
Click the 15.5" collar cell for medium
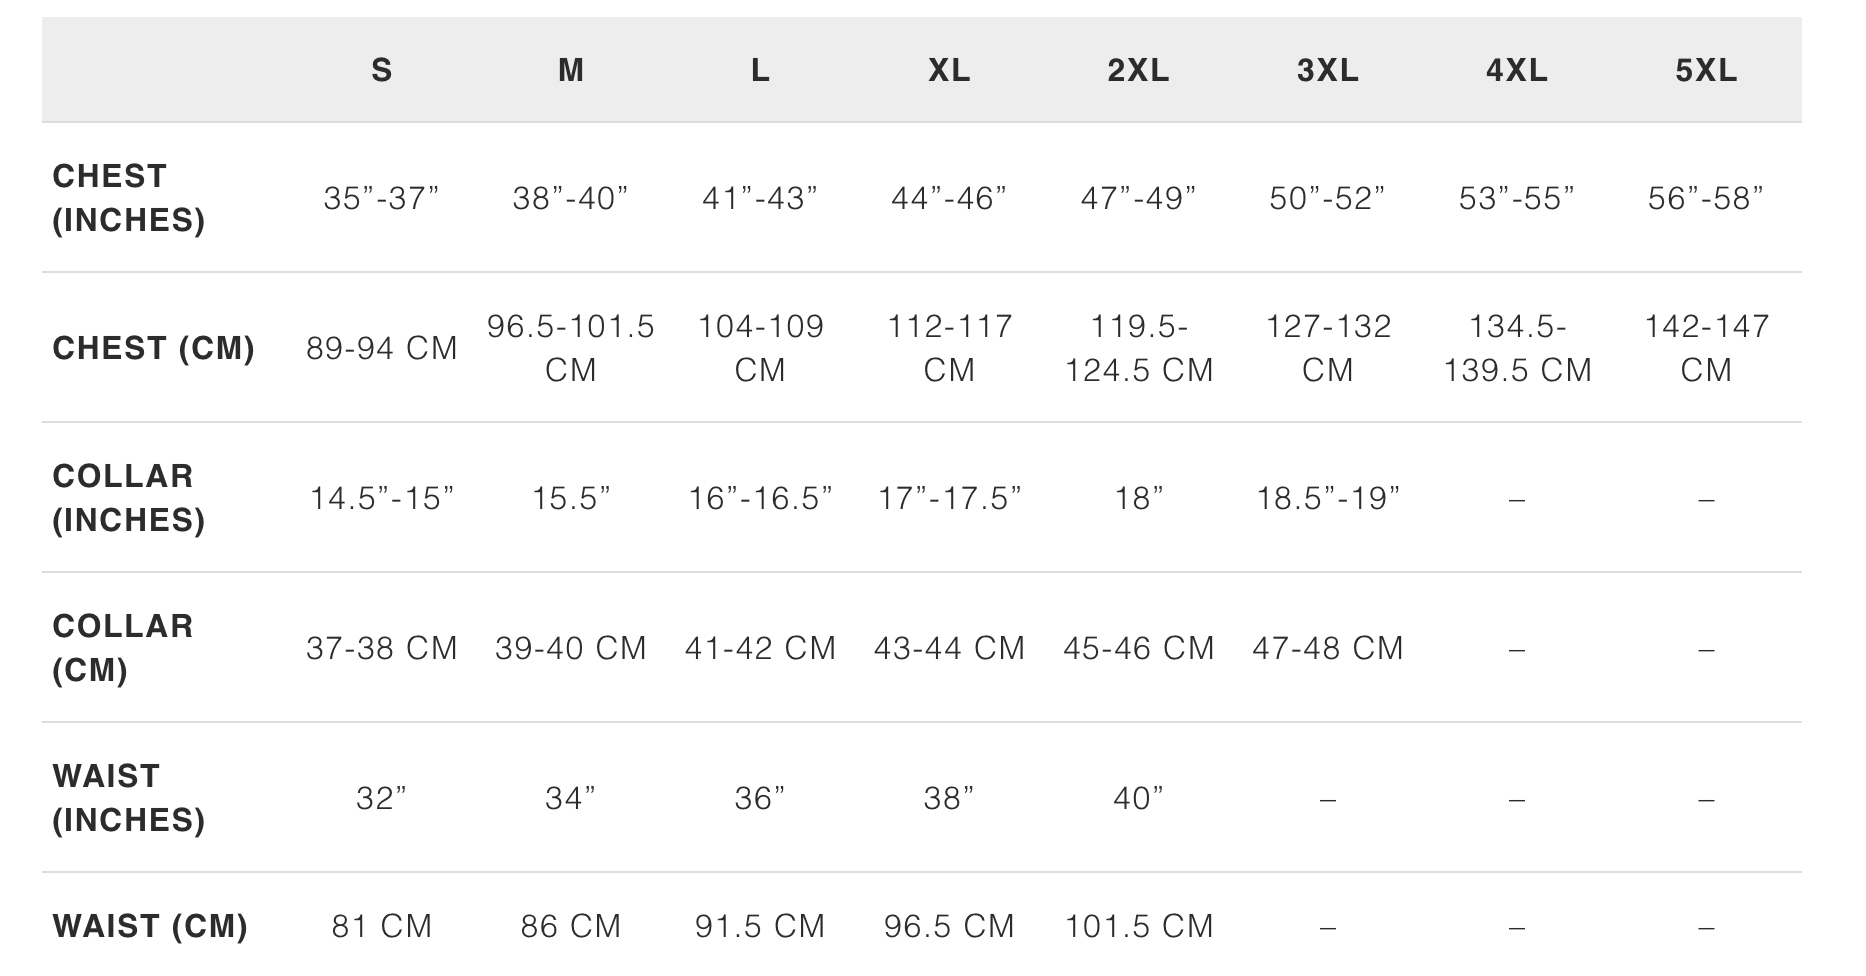pos(571,498)
